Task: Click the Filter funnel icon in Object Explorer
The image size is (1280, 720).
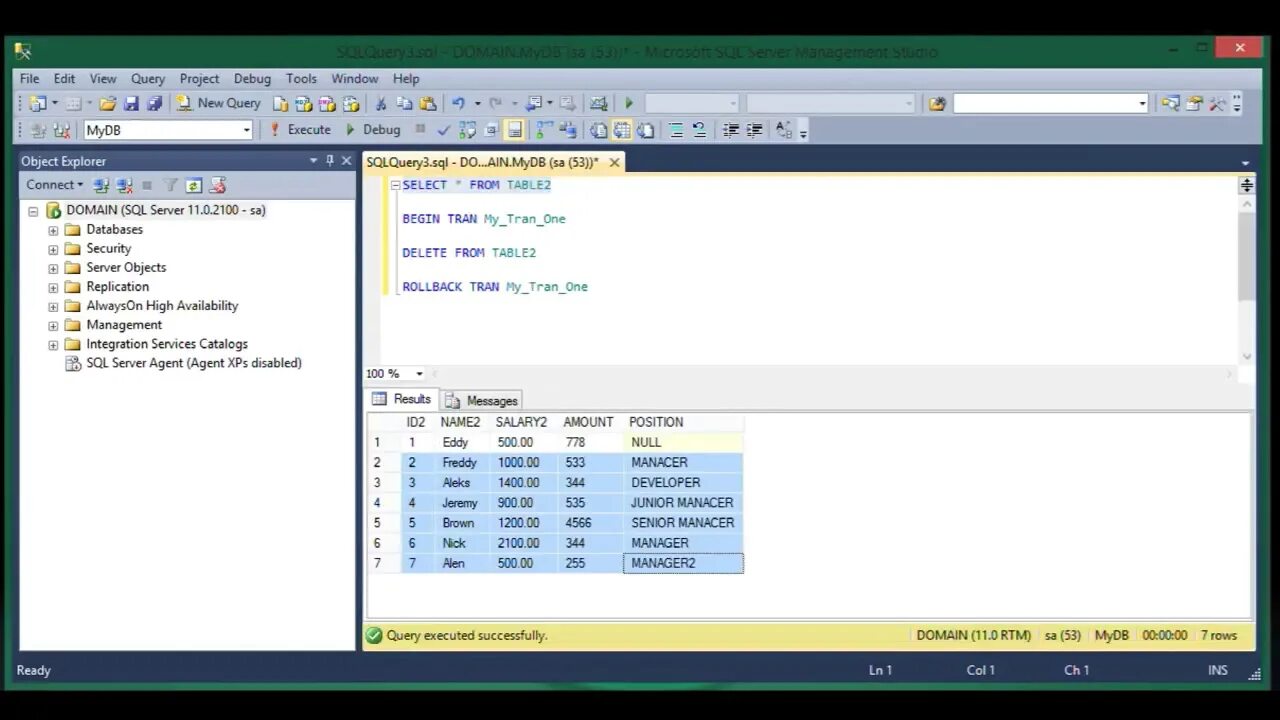Action: pyautogui.click(x=170, y=185)
